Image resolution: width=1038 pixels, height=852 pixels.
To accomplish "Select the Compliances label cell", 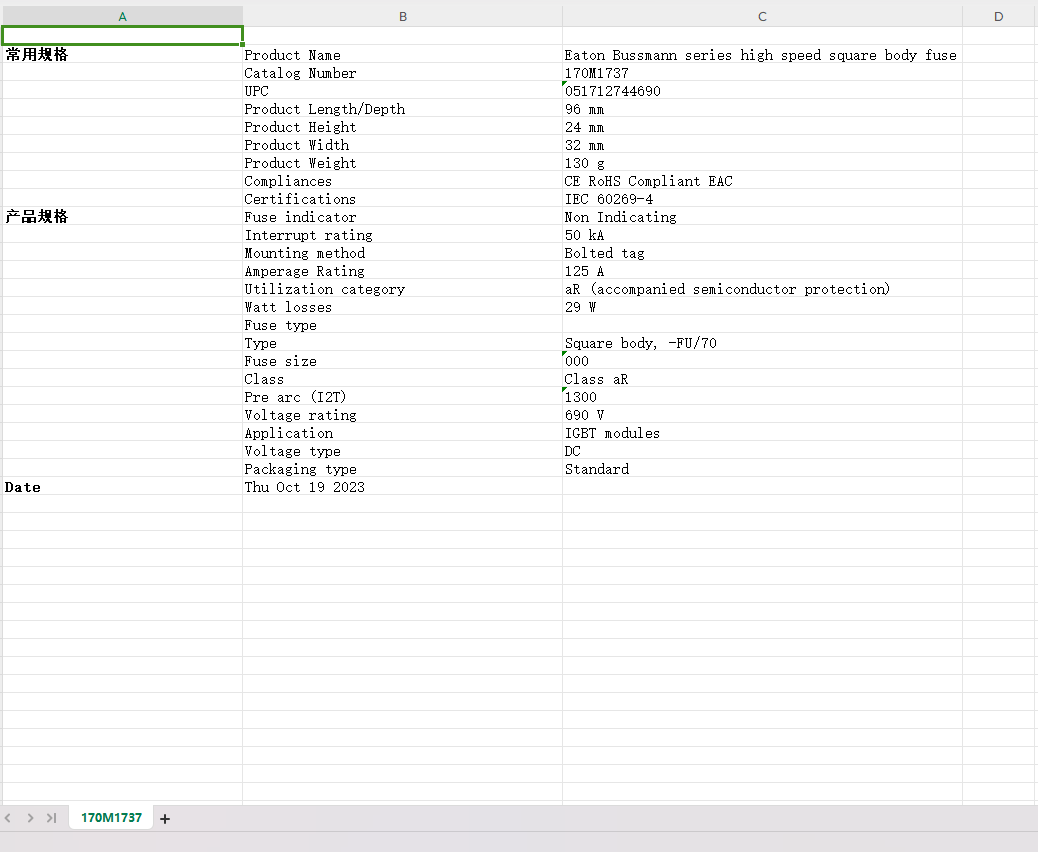I will pyautogui.click(x=402, y=181).
